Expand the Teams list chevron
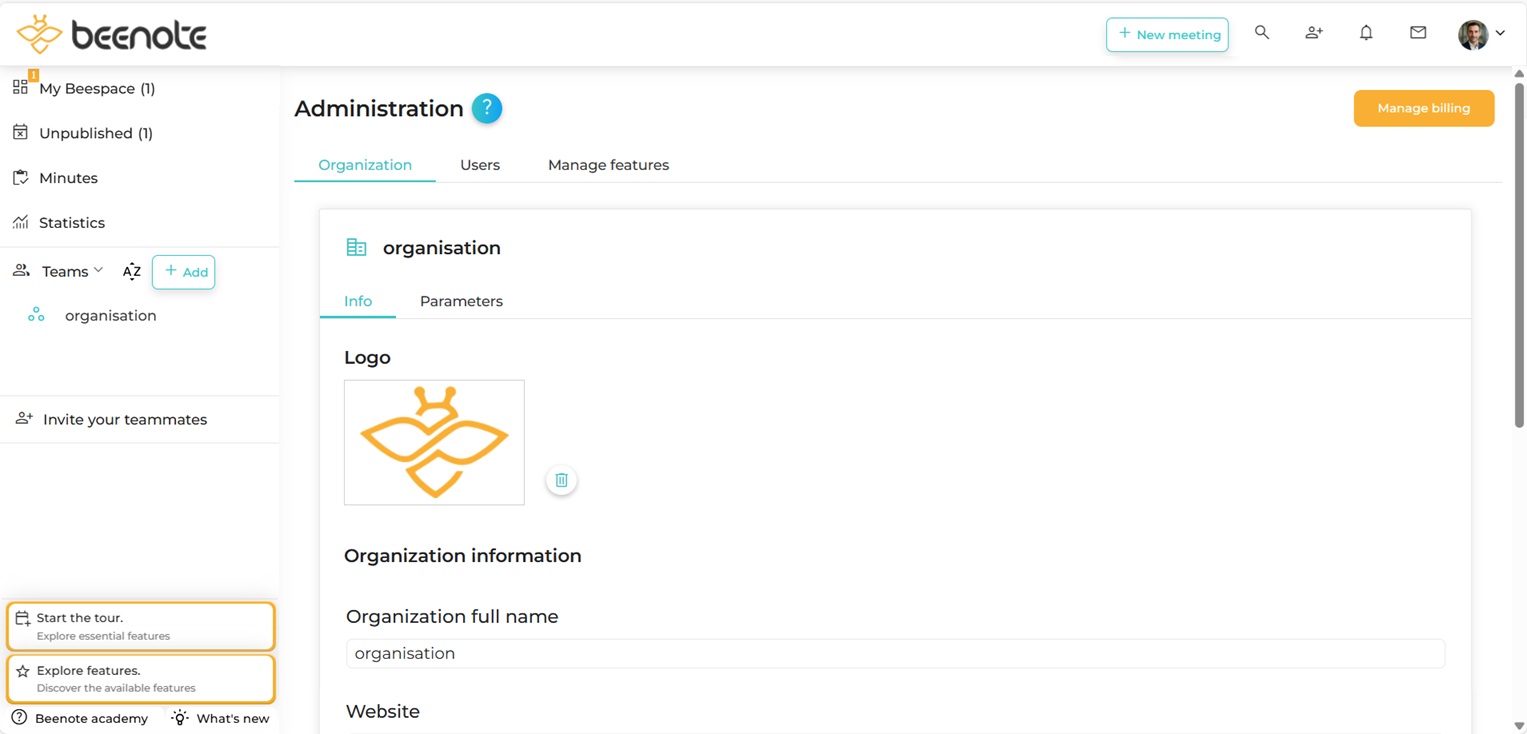This screenshot has width=1527, height=734. (100, 271)
